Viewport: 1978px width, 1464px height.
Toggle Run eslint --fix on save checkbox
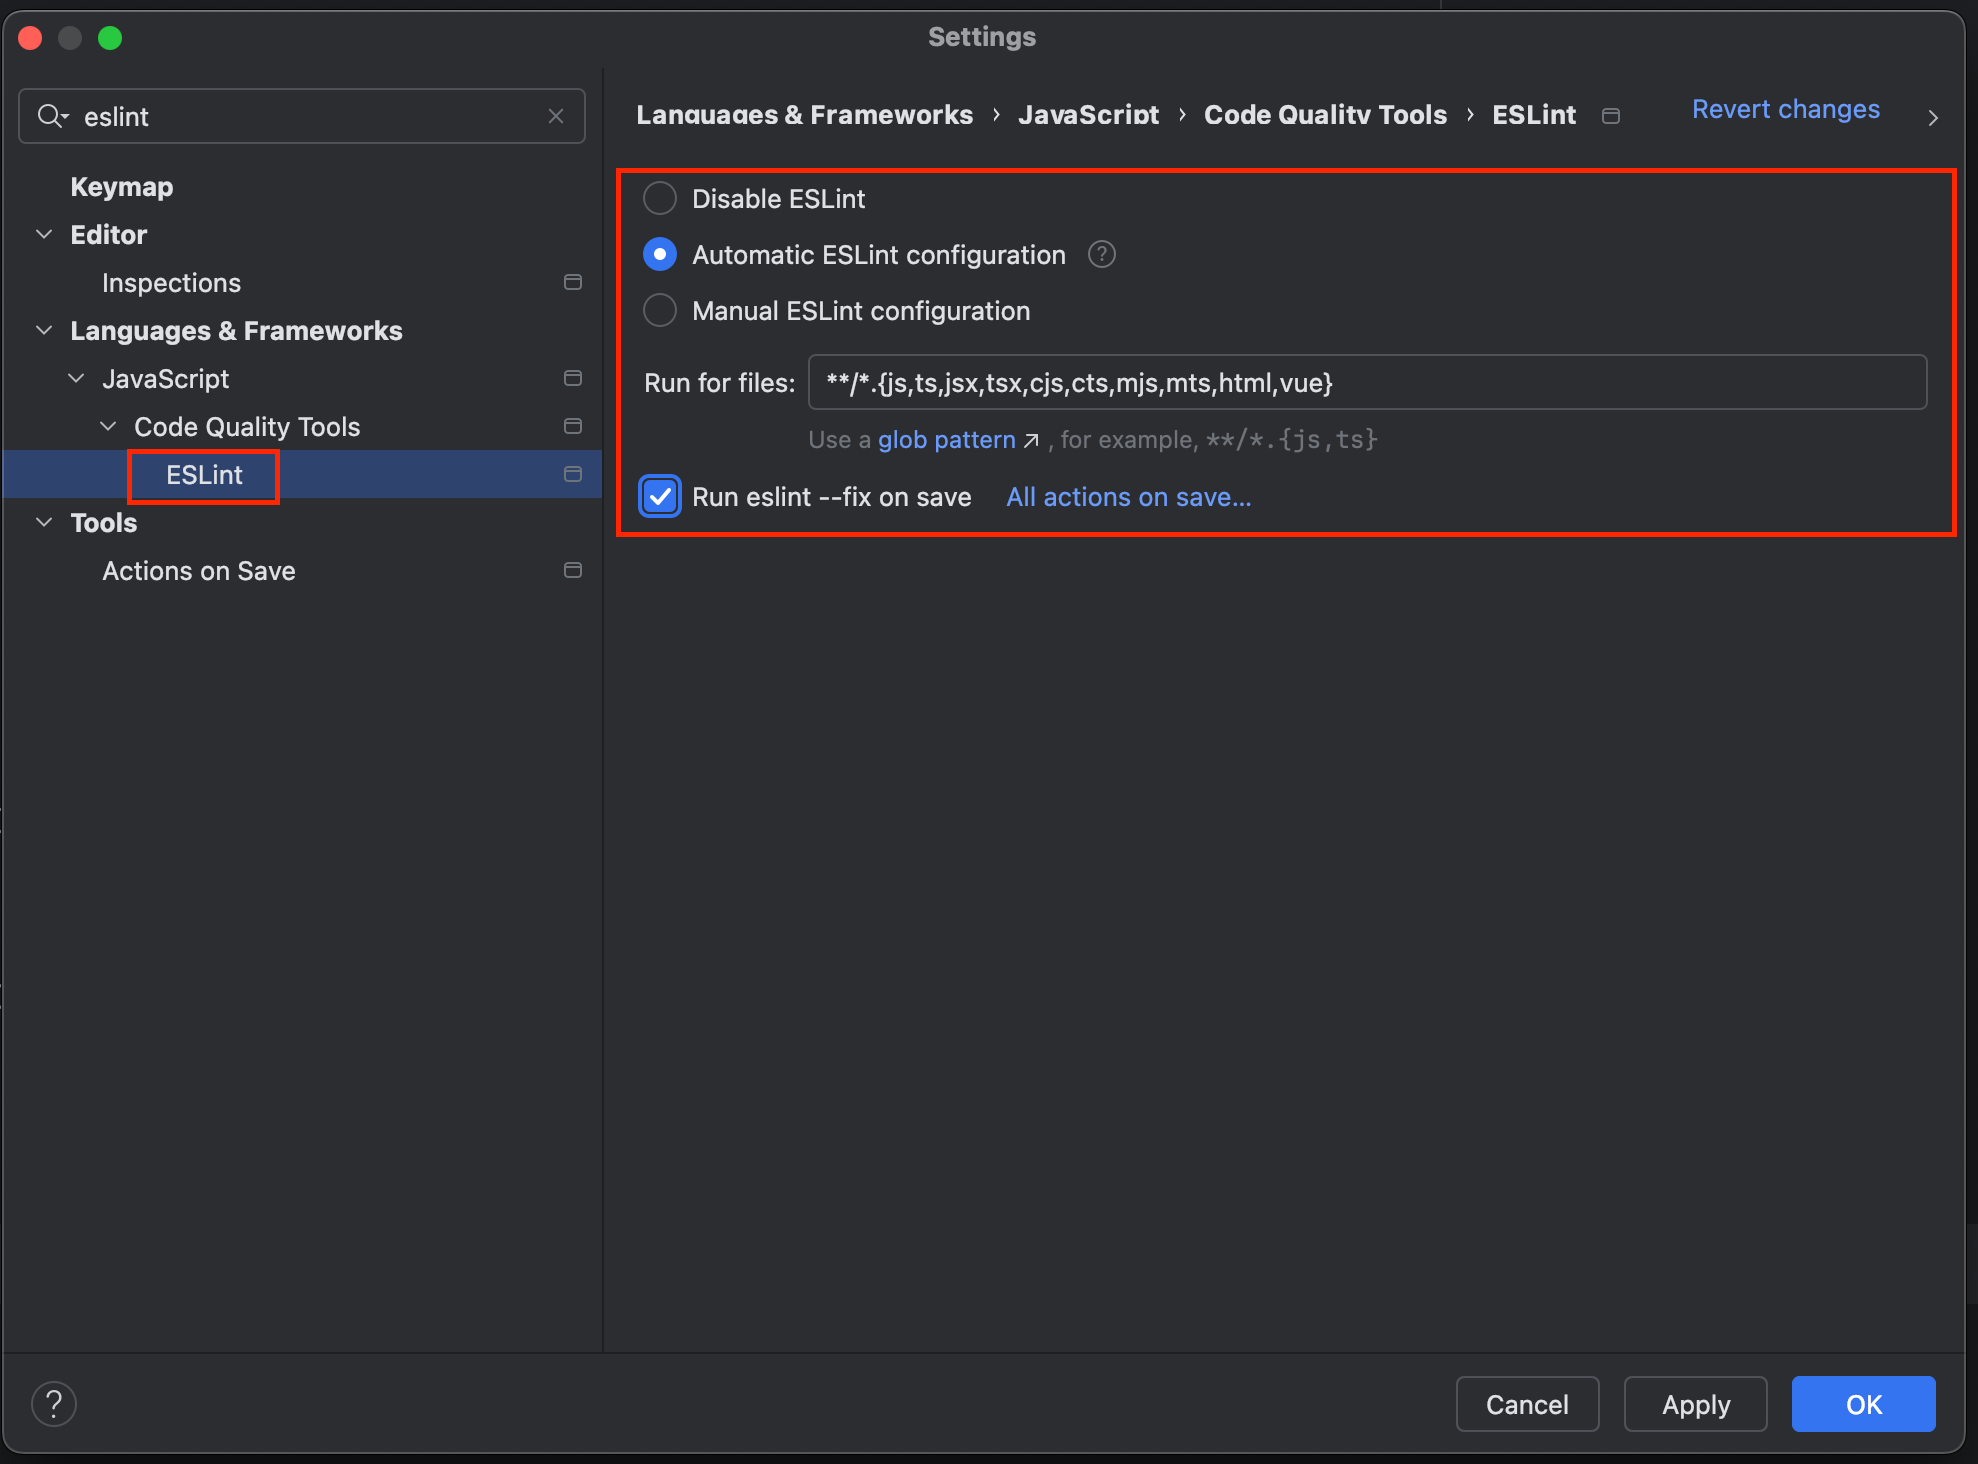[660, 497]
